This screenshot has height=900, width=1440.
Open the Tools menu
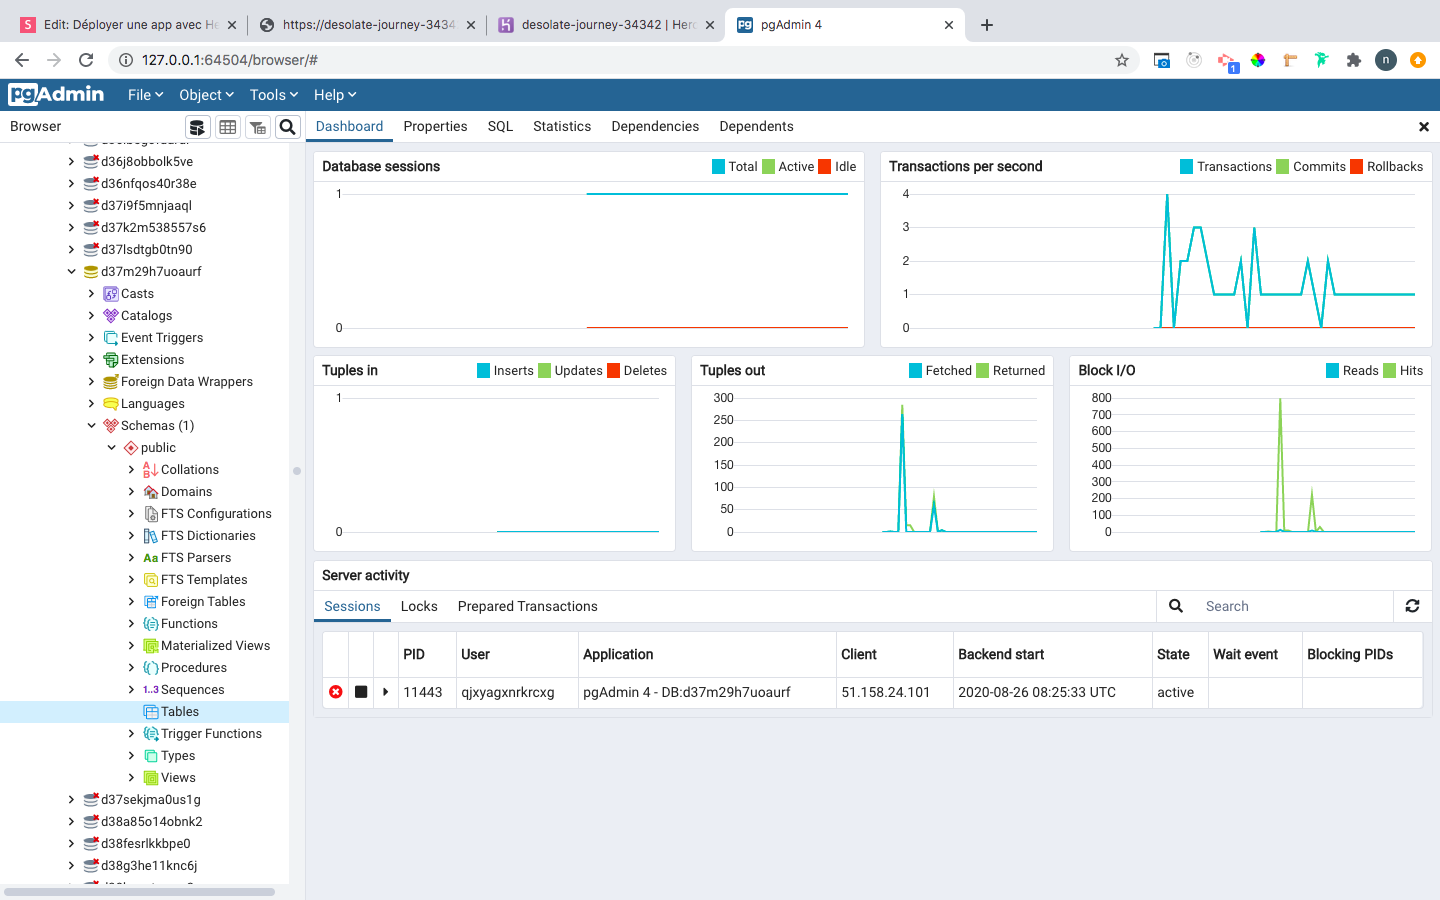pyautogui.click(x=274, y=95)
